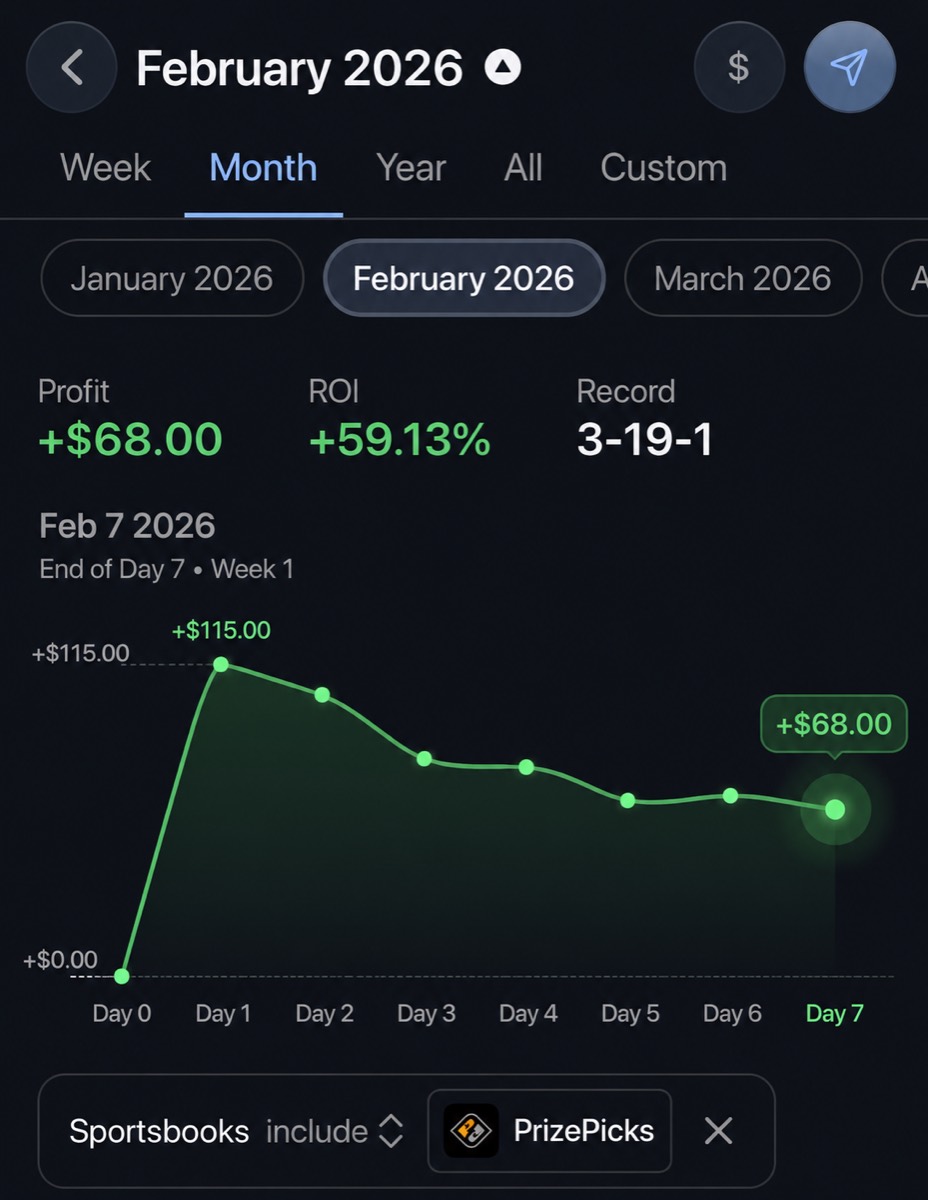Click the PrizePicks logo icon
Viewport: 928px width, 1200px height.
[x=471, y=1131]
